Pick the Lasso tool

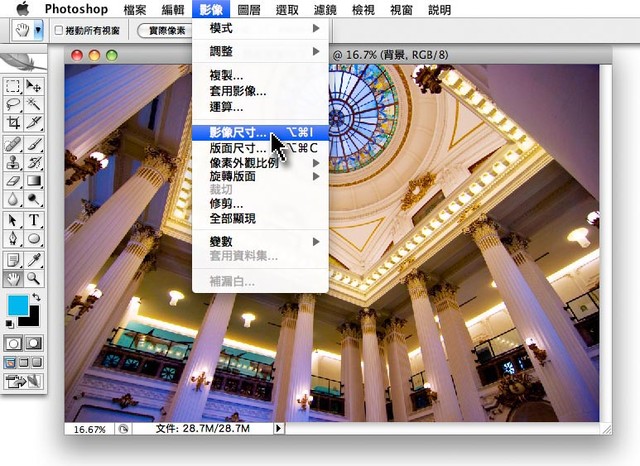coord(13,104)
